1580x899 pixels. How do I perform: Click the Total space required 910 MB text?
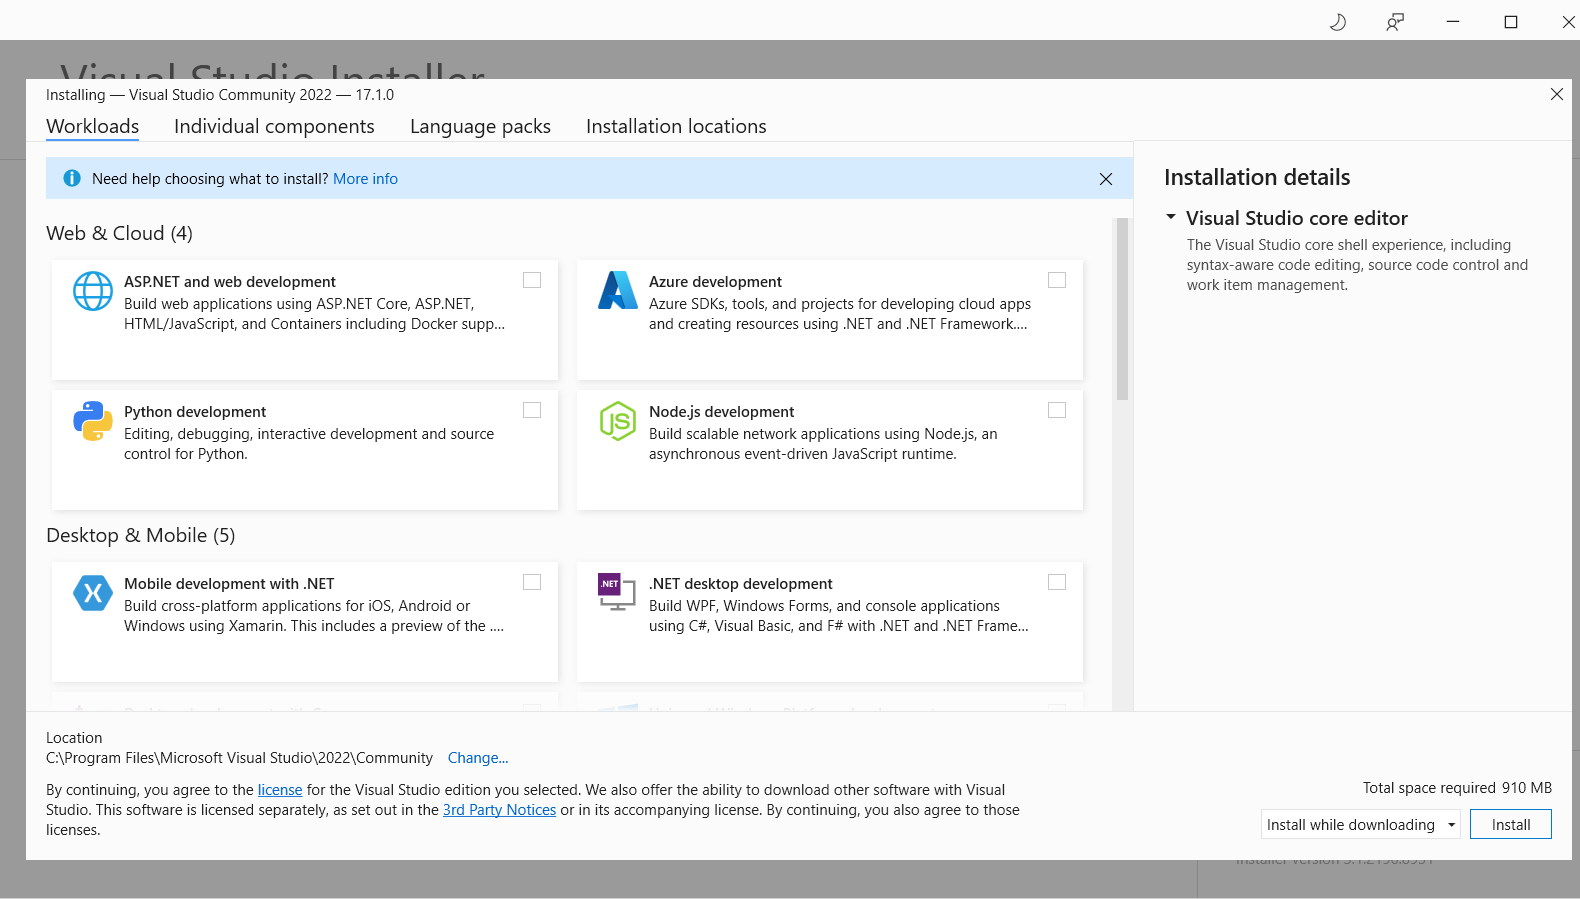click(1457, 788)
